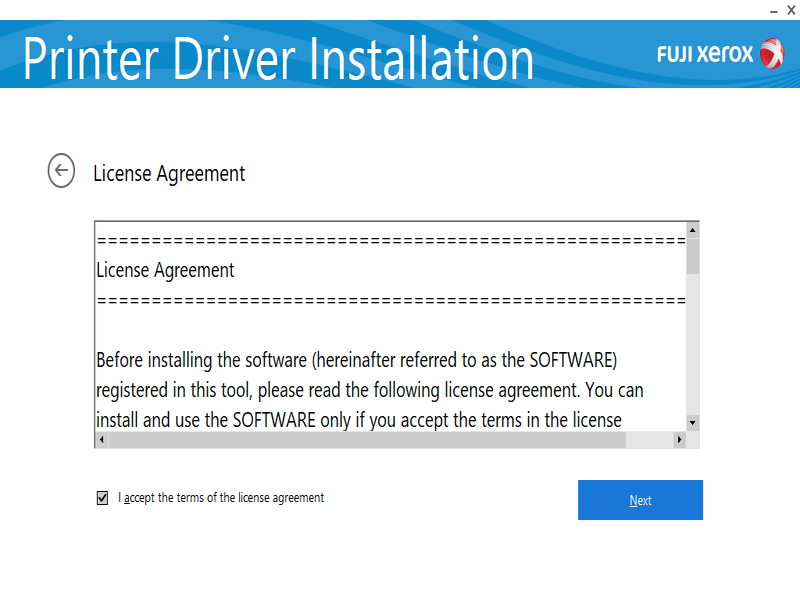Click the 'I accept the terms' label text
This screenshot has width=800, height=600.
221,498
